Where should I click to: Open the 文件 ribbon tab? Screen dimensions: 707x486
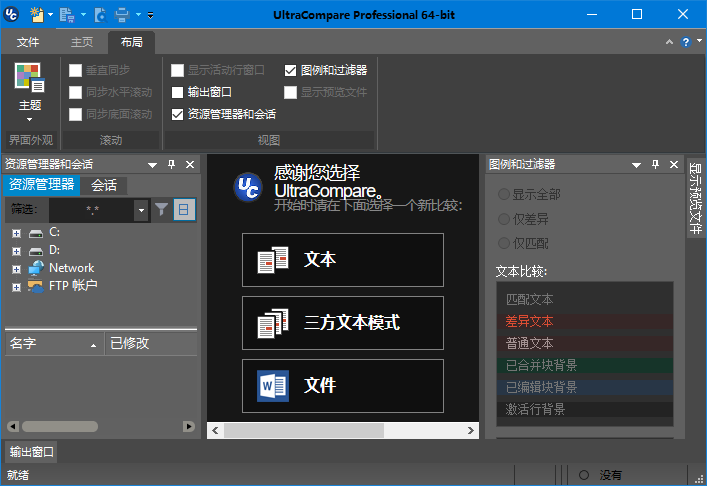coord(28,42)
